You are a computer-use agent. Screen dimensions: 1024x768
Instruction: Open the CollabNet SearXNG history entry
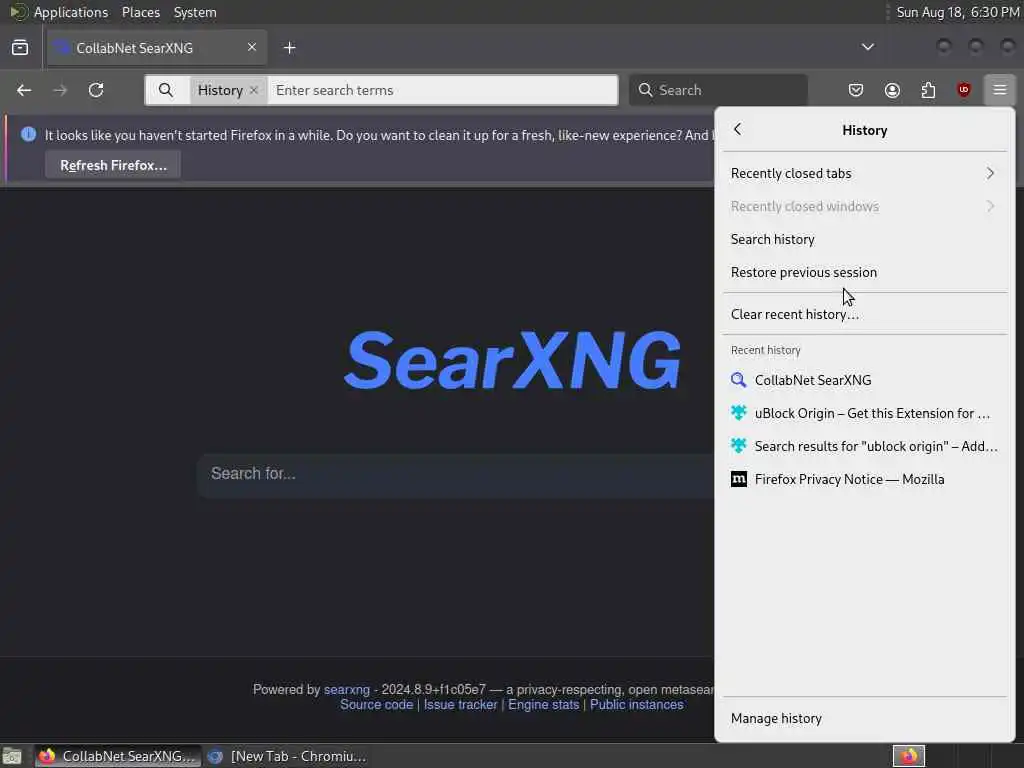pos(864,380)
